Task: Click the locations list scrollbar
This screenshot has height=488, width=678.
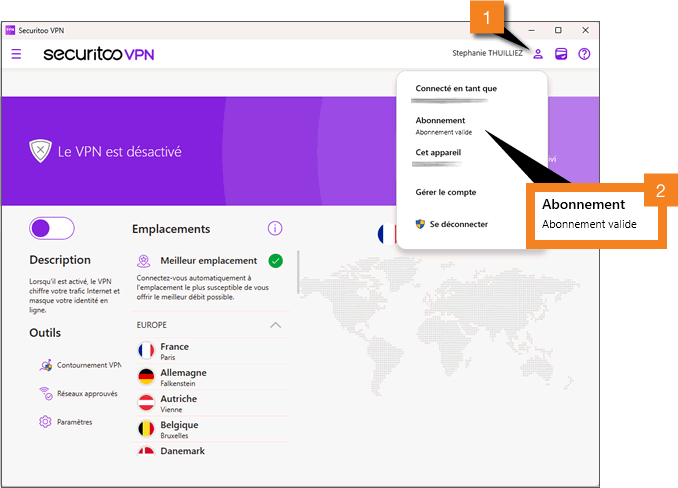Action: pyautogui.click(x=298, y=272)
